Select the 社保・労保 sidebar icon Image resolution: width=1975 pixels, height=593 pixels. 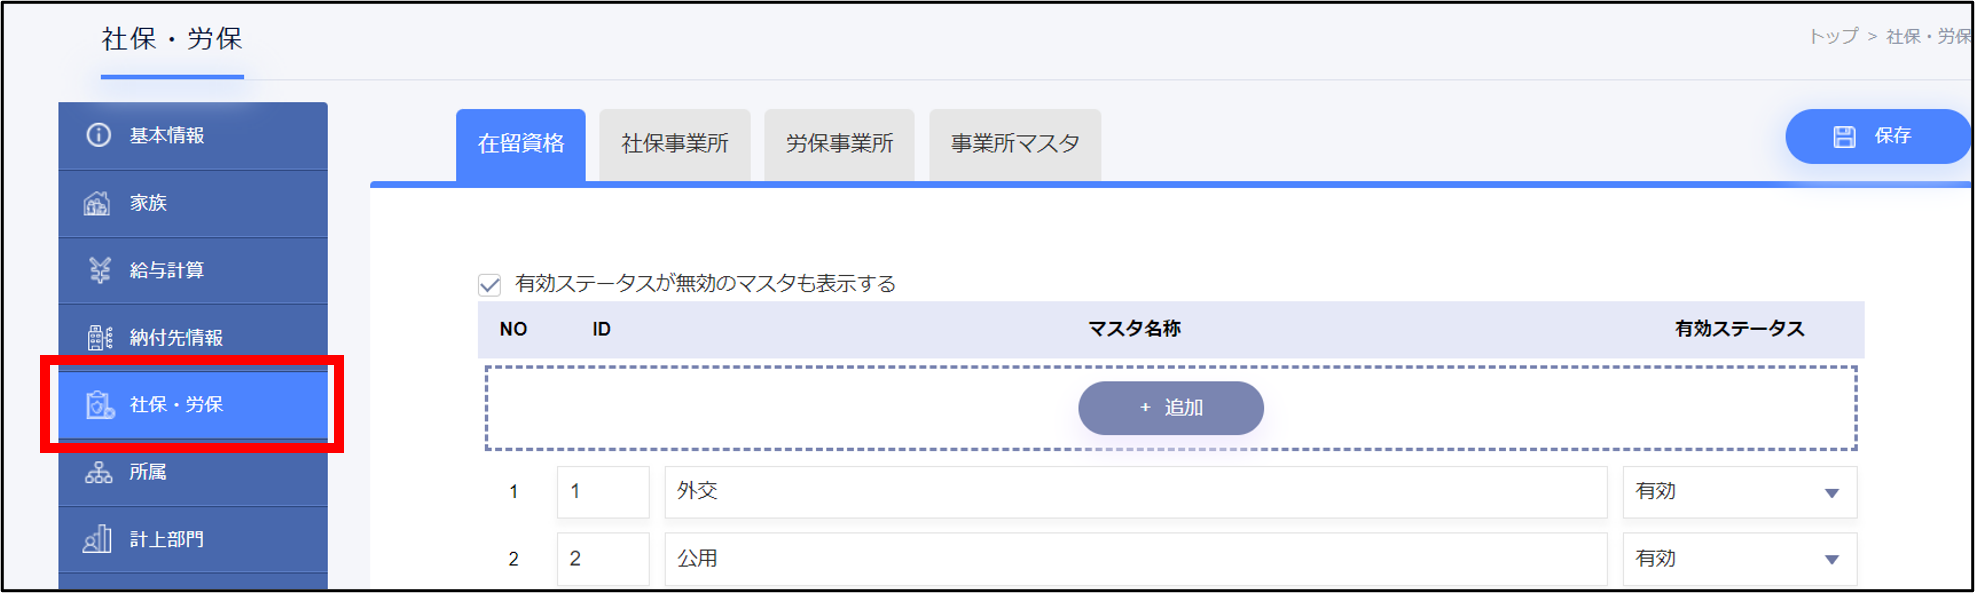(99, 405)
